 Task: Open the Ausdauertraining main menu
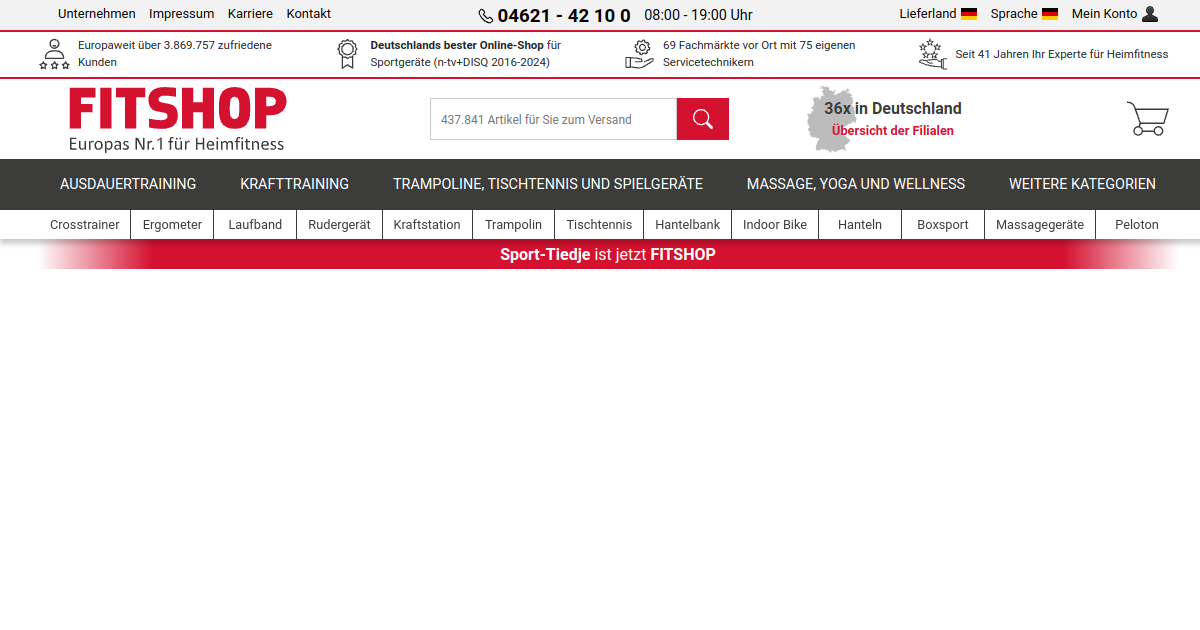(x=128, y=184)
